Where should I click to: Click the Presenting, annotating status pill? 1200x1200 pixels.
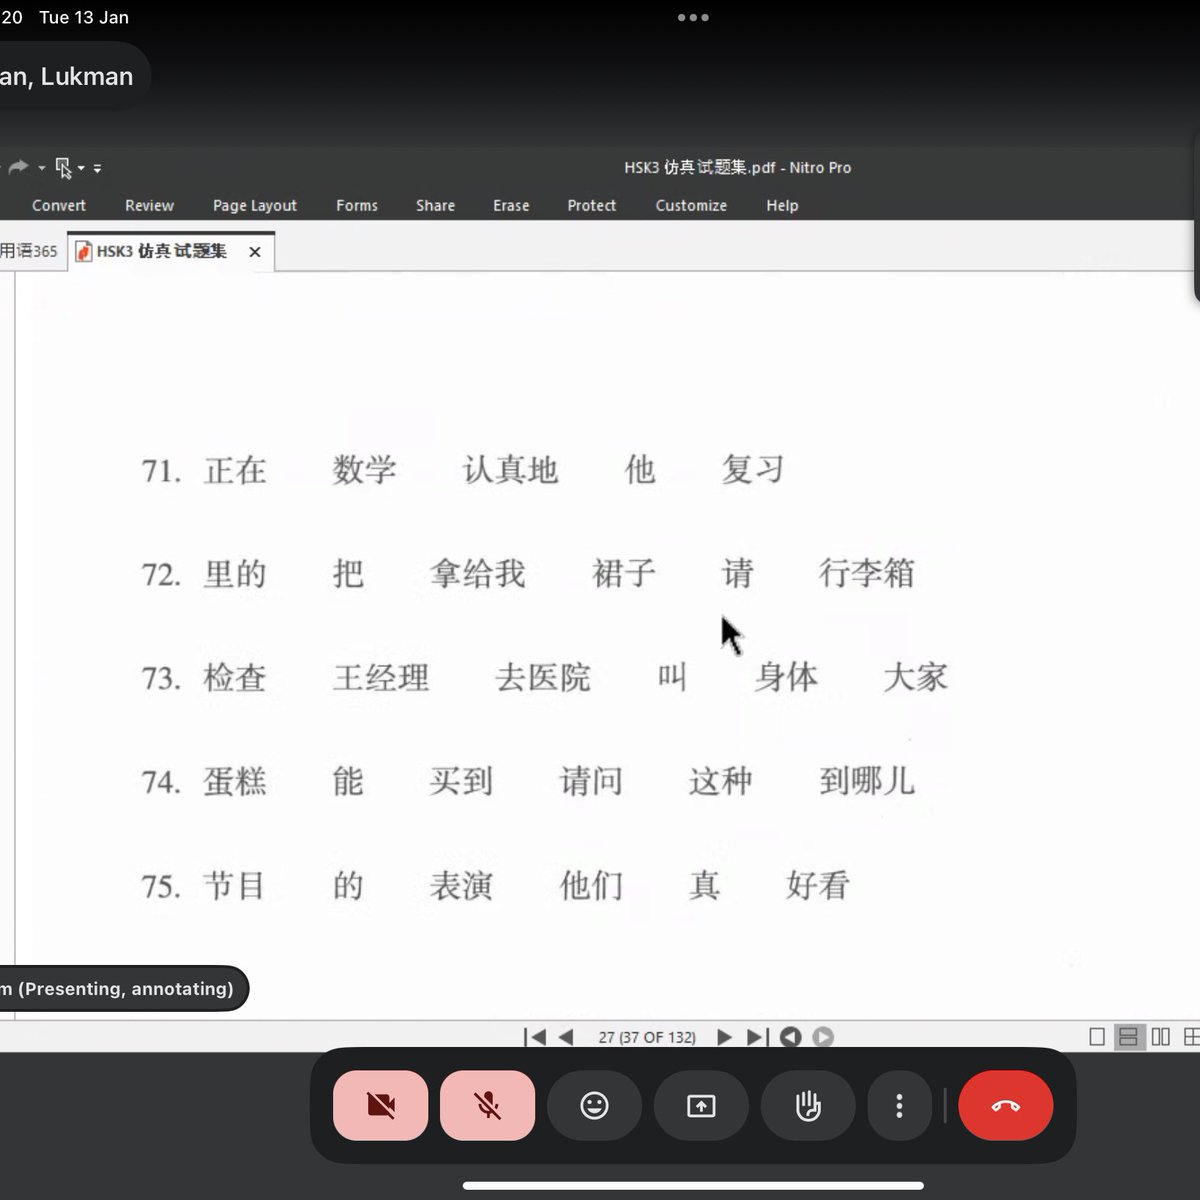[122, 989]
